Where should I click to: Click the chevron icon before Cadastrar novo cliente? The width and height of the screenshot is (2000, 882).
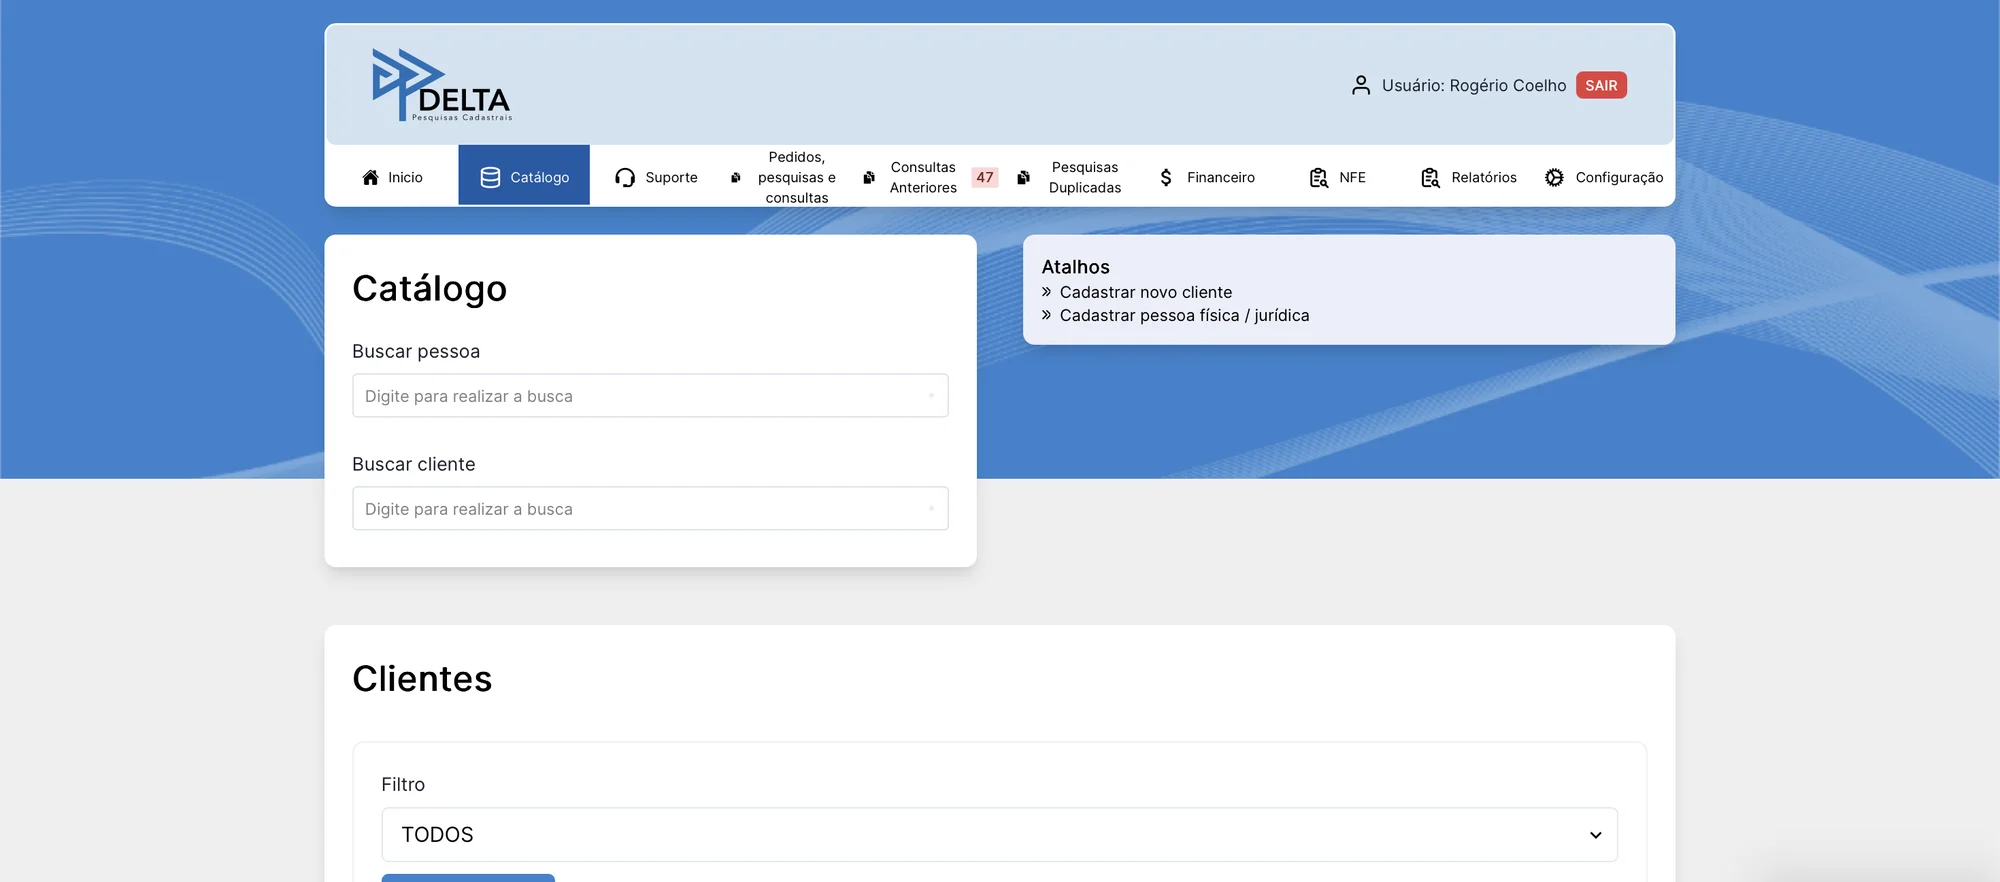(1047, 292)
